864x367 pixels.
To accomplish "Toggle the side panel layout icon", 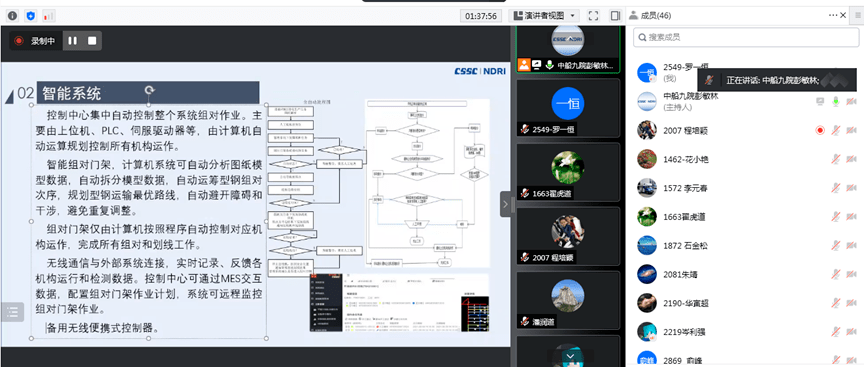I will (615, 15).
